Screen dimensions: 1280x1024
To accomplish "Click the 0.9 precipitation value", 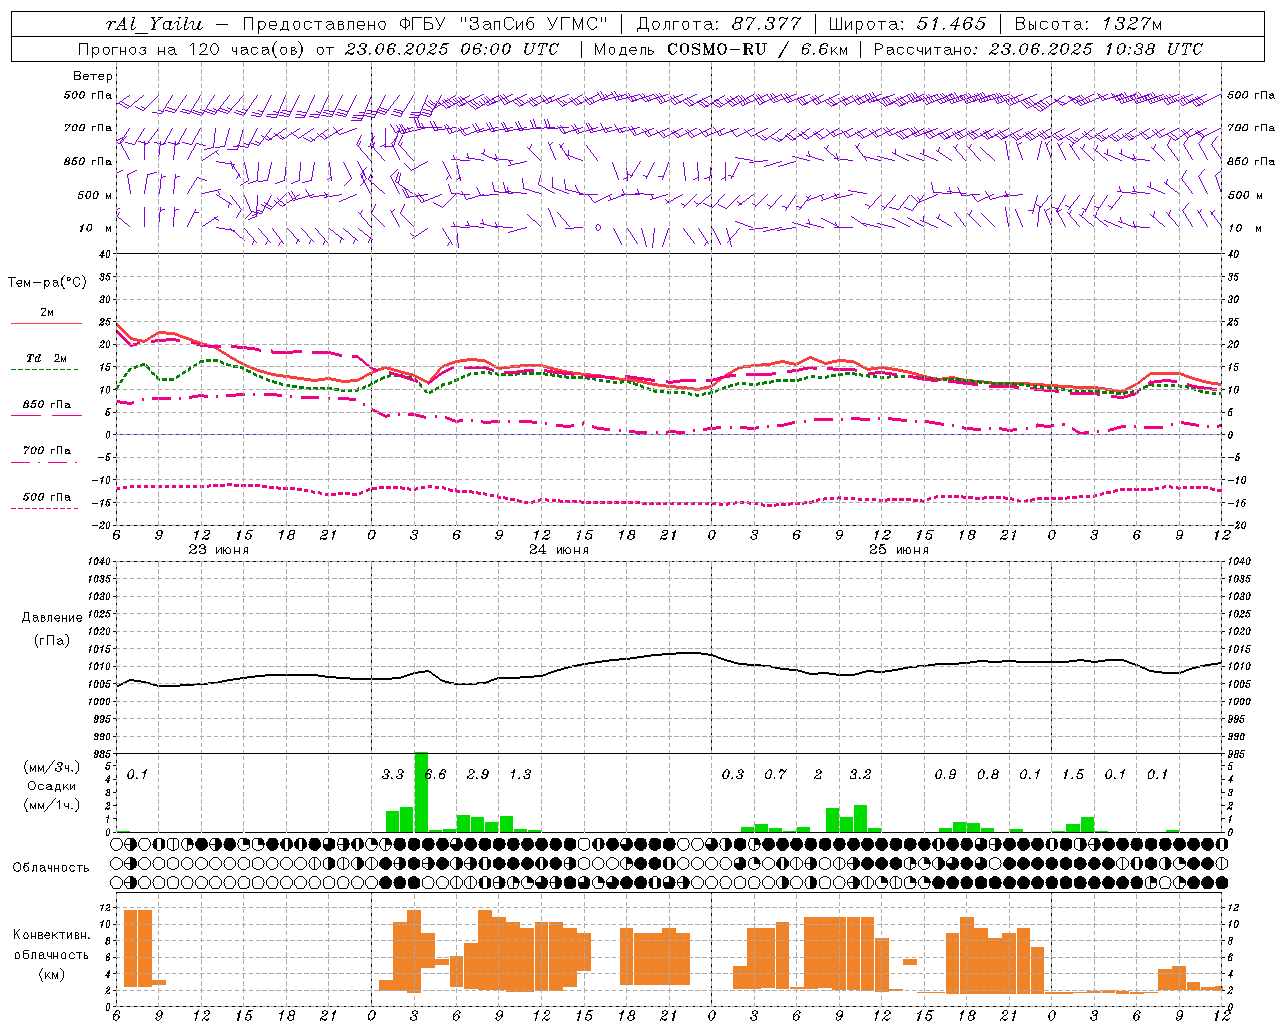I will coord(945,774).
